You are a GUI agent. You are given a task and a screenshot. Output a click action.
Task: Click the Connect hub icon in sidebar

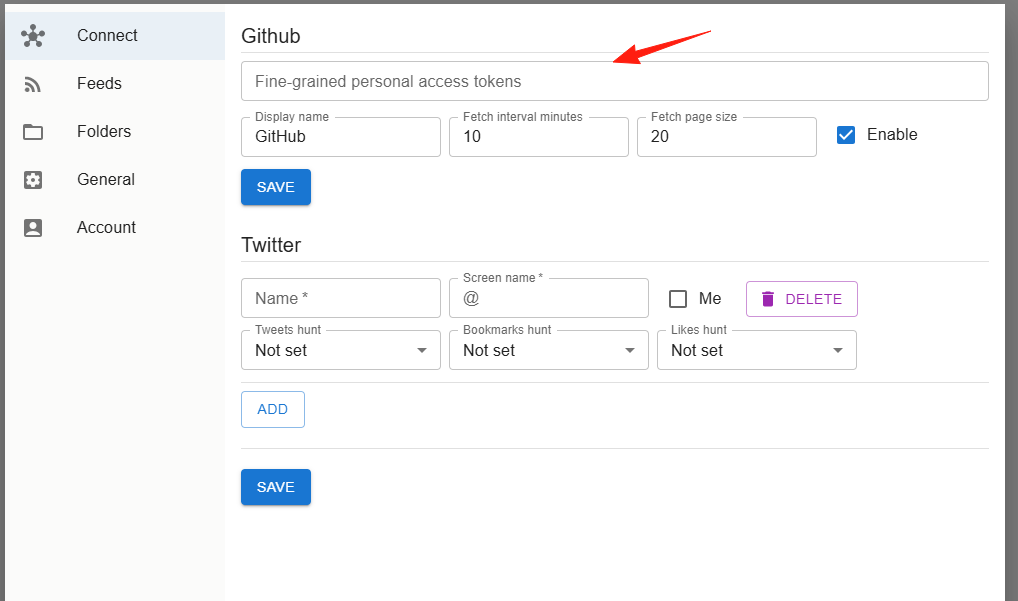32,36
